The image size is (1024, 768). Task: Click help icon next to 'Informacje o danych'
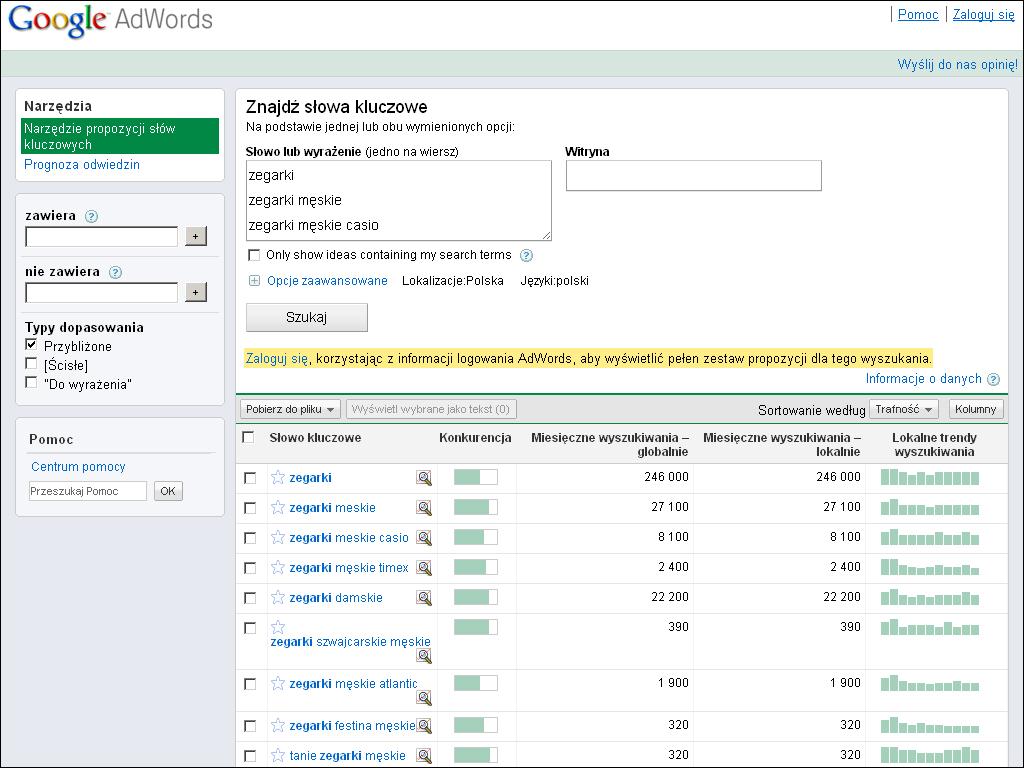993,379
